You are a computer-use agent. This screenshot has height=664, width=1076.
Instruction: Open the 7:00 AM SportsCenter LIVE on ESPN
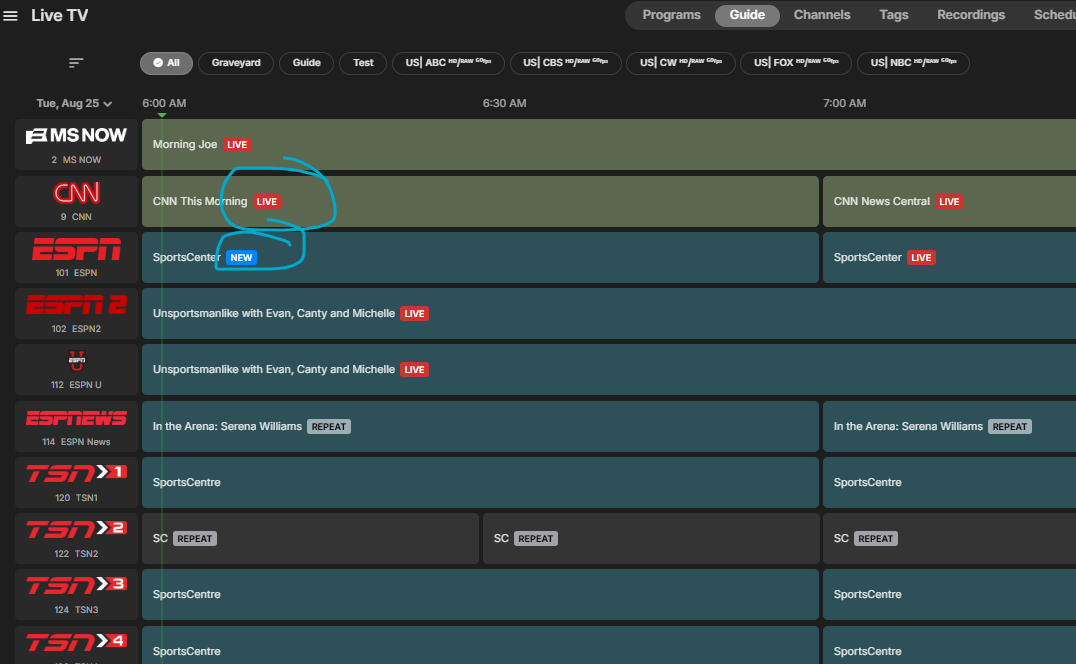pyautogui.click(x=949, y=257)
